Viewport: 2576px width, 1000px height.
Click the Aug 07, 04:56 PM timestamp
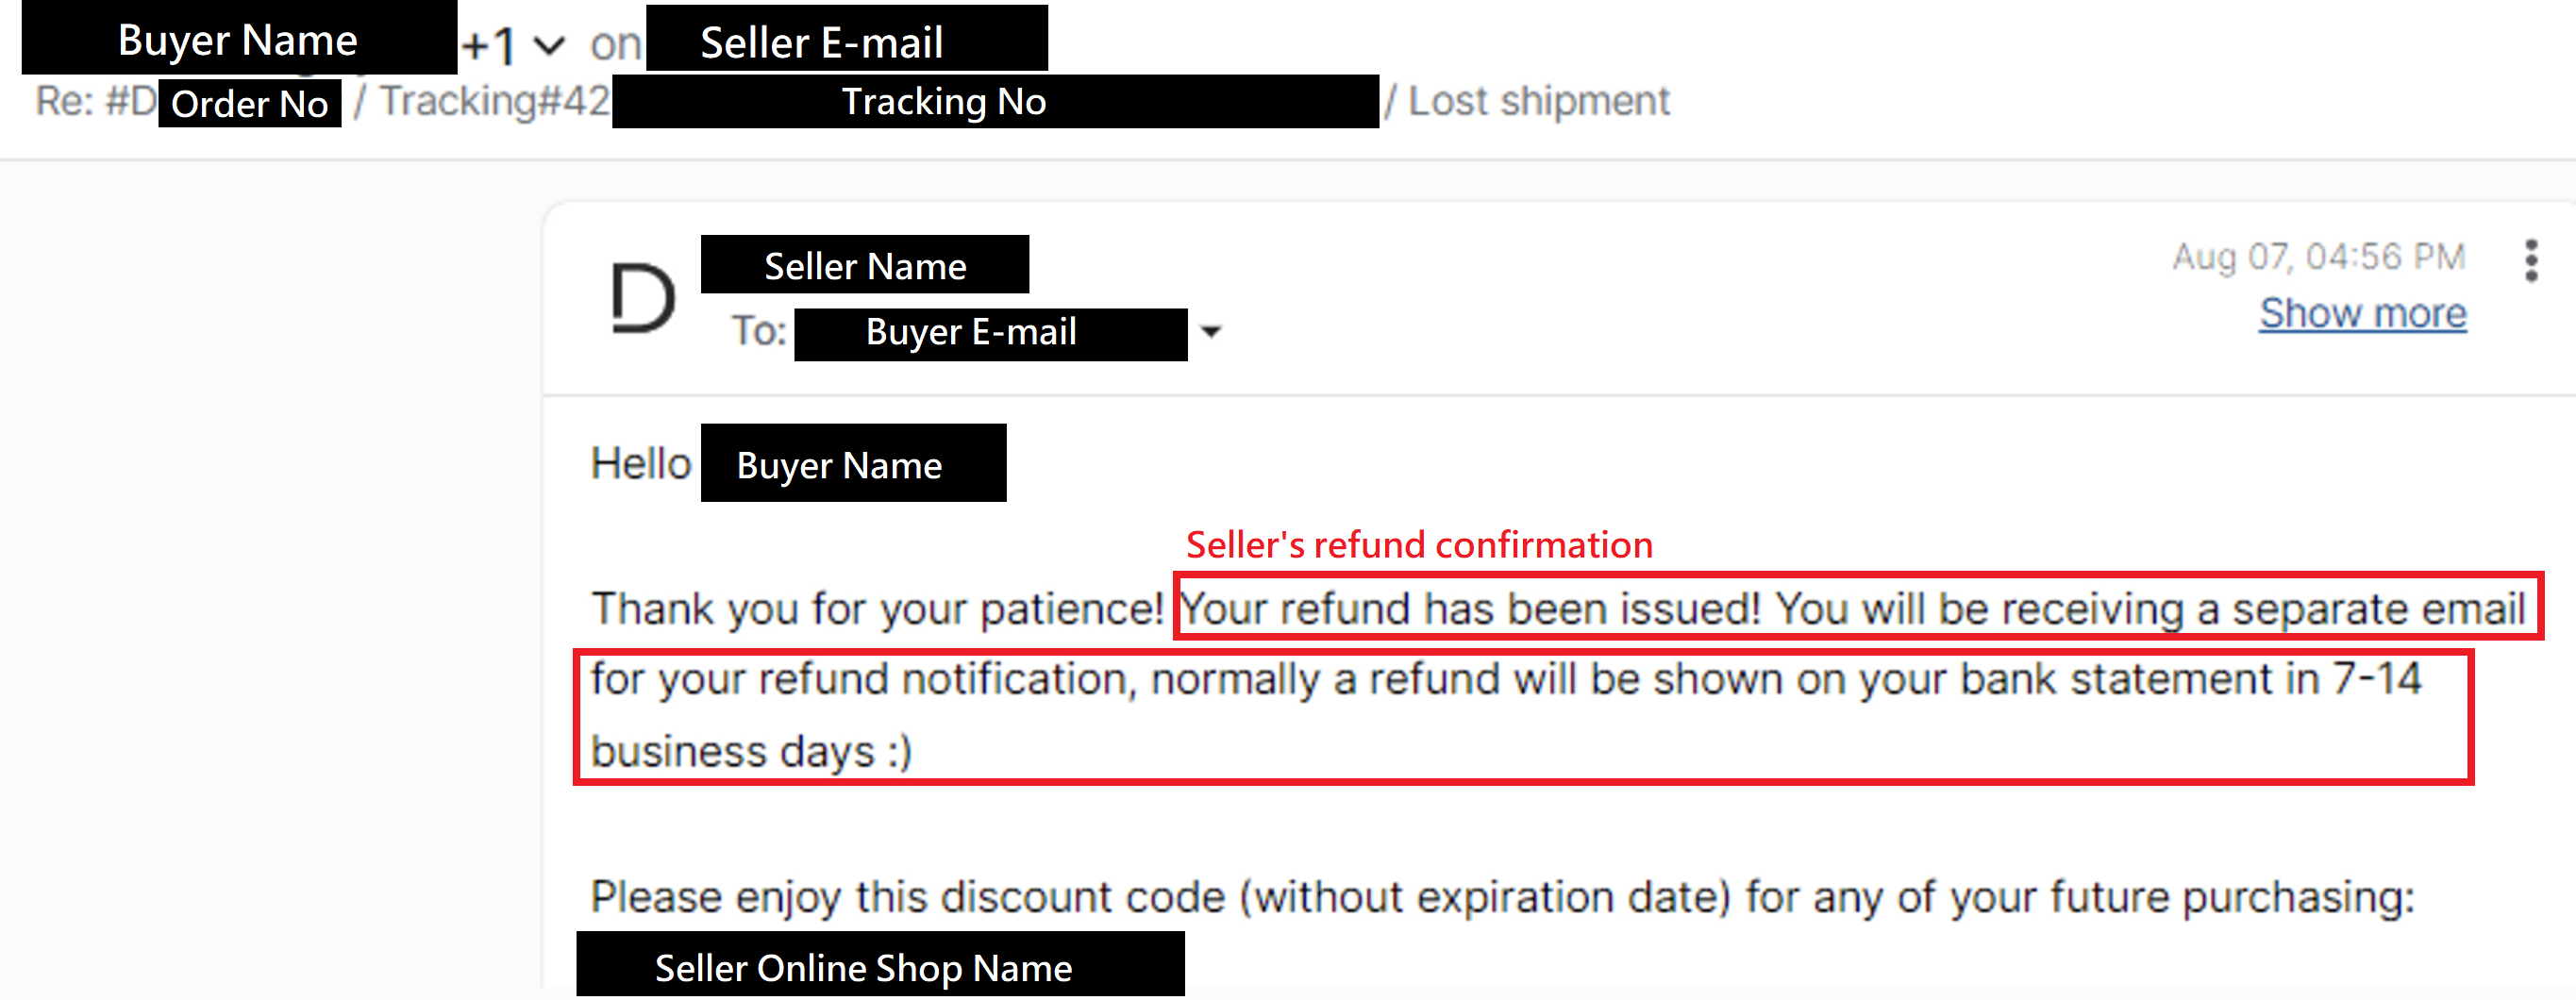pos(2319,256)
